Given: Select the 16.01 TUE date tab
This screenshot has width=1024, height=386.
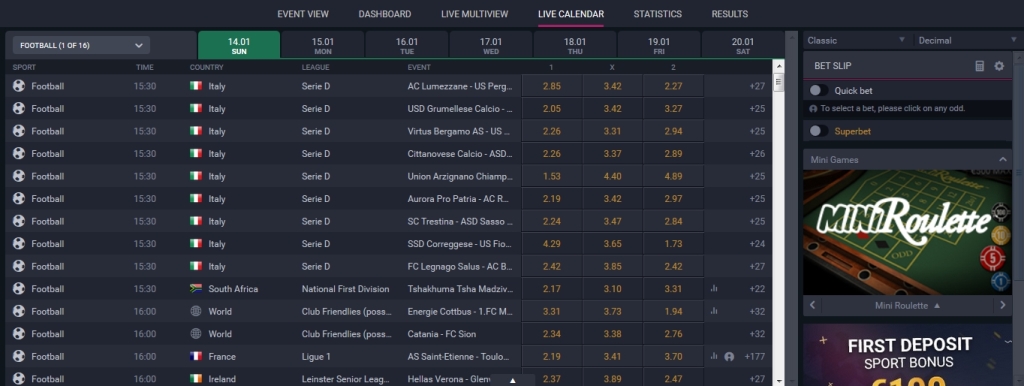Looking at the screenshot, I should coord(407,45).
